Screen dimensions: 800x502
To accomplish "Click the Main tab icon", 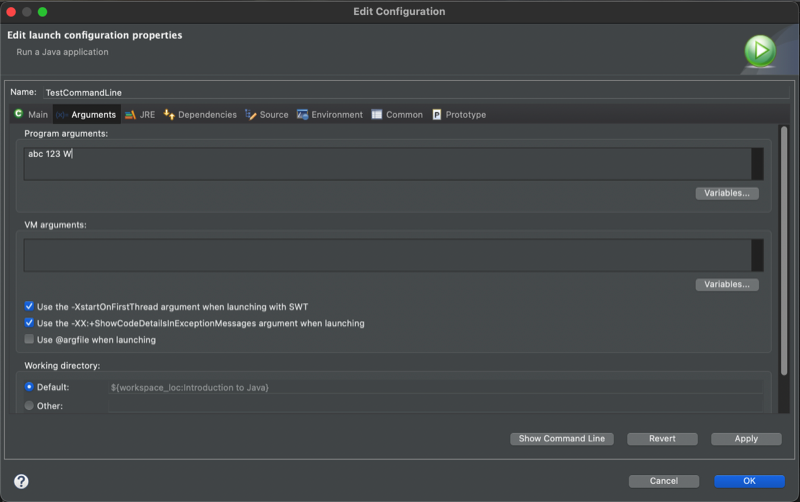I will tap(18, 114).
